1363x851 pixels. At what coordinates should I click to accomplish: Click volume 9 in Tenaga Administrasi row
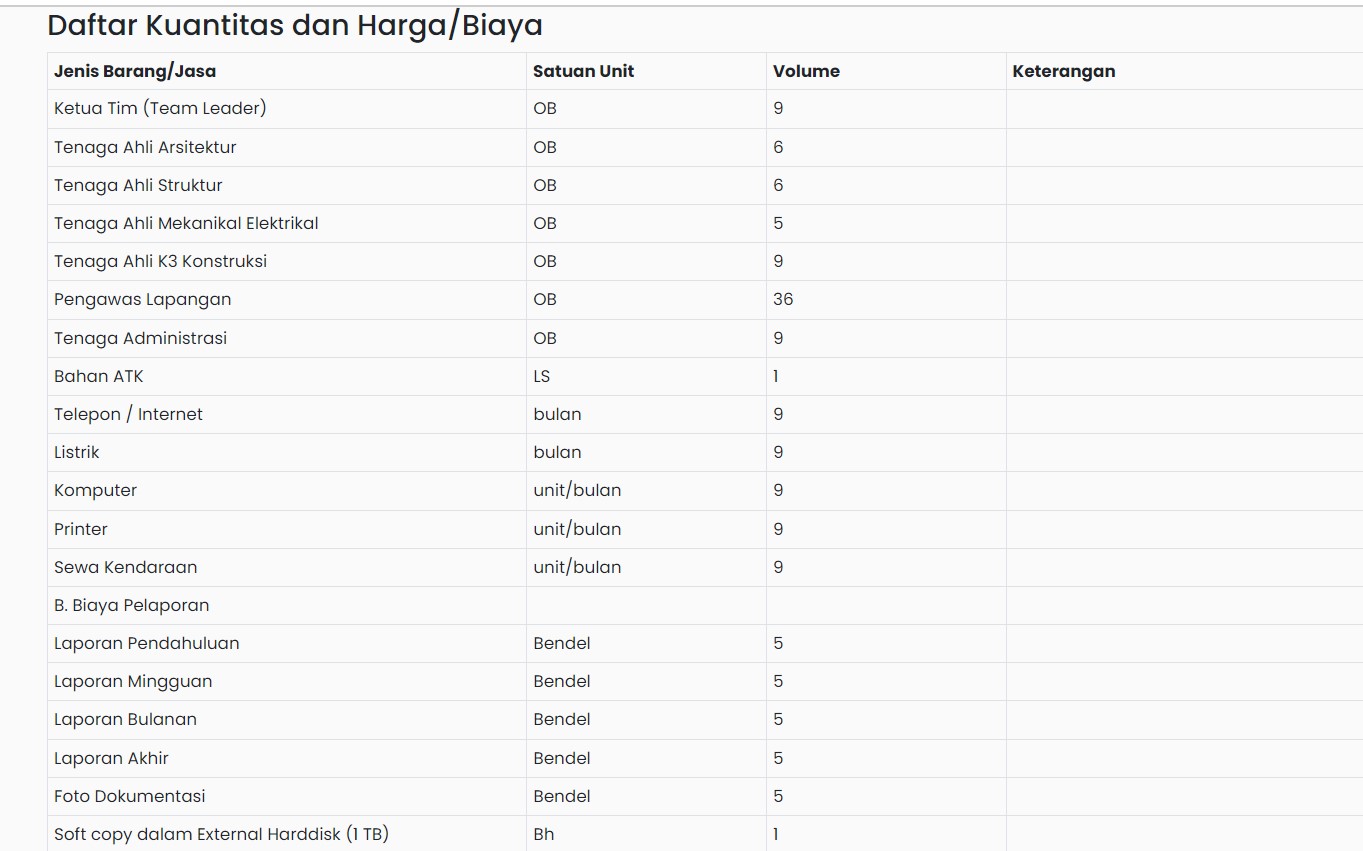778,338
